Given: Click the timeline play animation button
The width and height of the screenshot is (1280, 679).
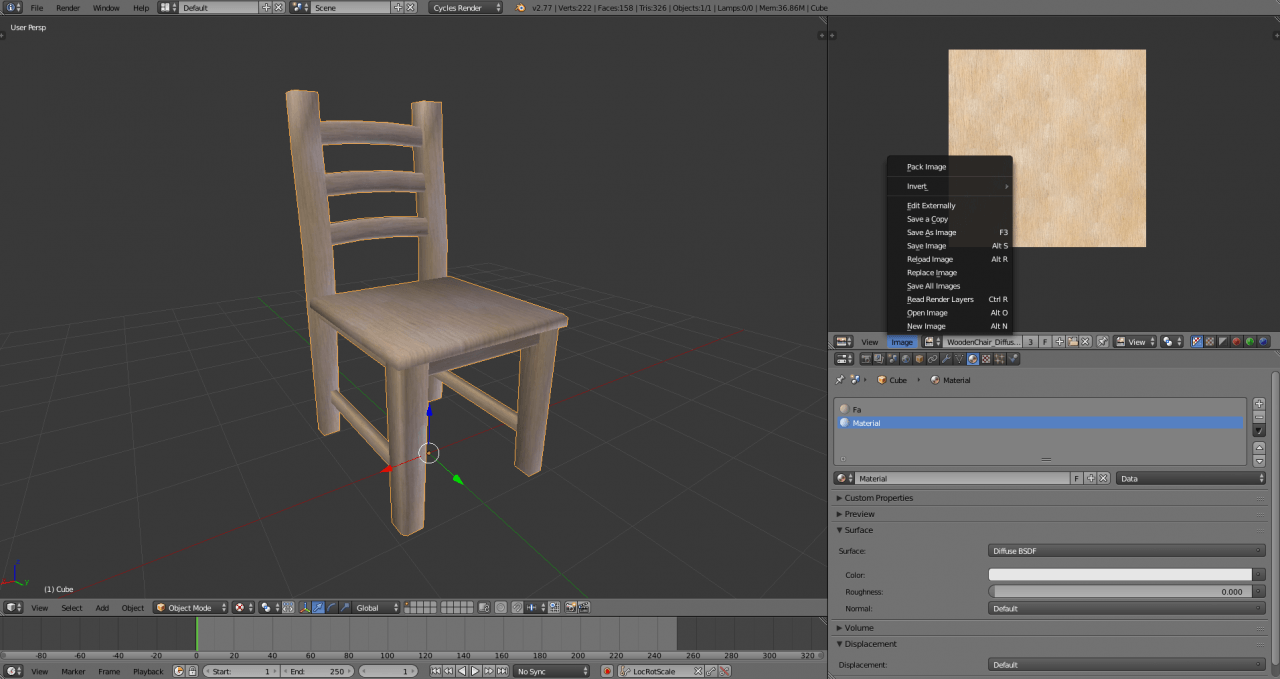Looking at the screenshot, I should [475, 671].
